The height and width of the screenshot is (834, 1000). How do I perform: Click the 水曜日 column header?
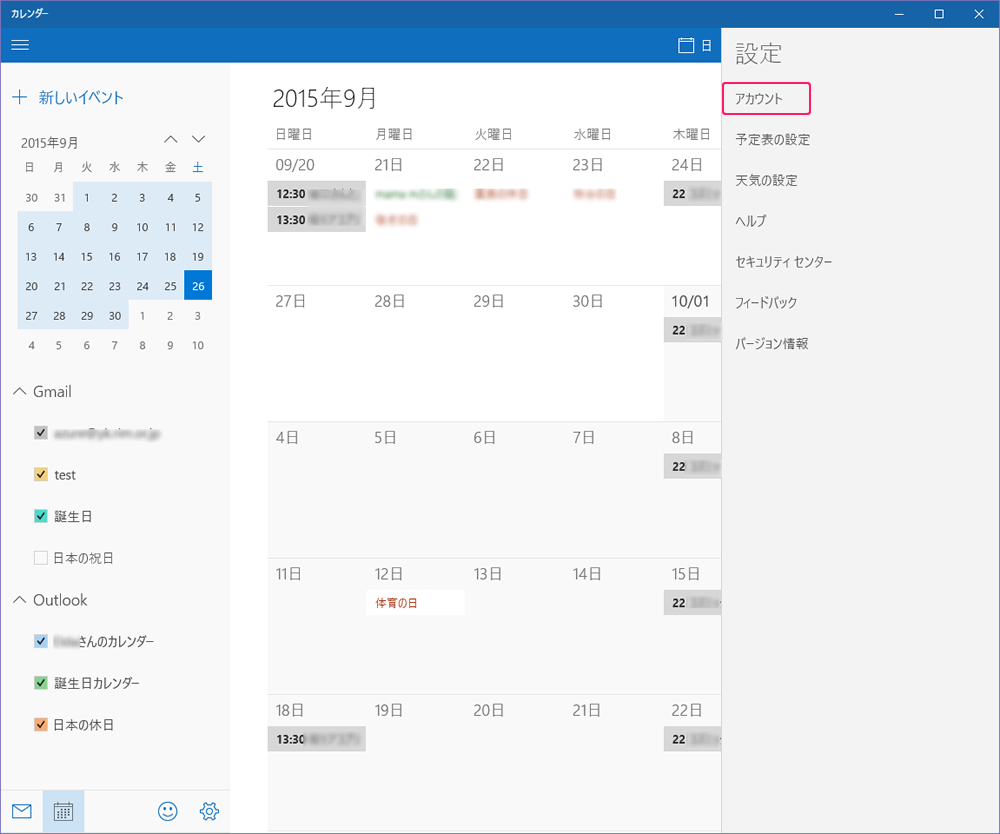[x=592, y=134]
